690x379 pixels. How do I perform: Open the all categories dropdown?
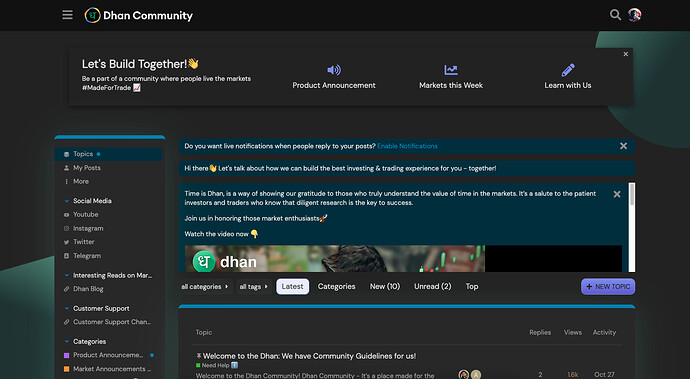pos(205,287)
